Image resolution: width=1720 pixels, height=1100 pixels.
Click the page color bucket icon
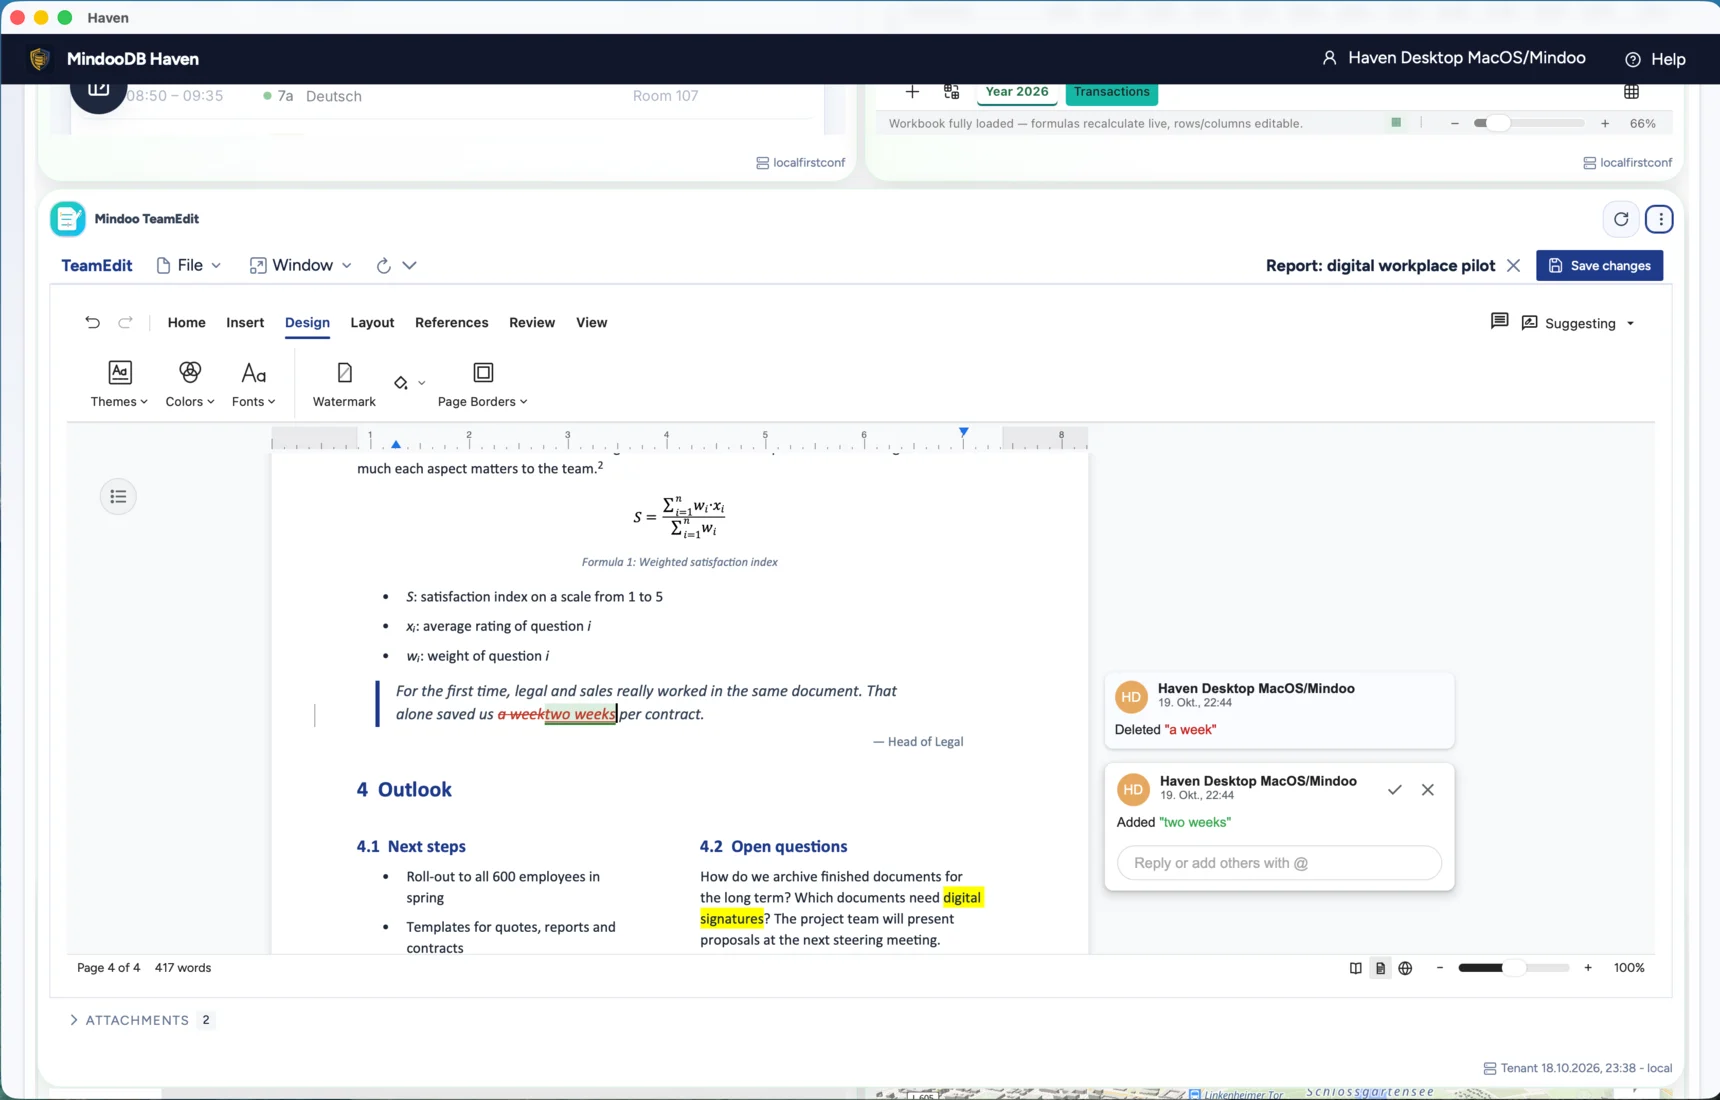pos(401,382)
